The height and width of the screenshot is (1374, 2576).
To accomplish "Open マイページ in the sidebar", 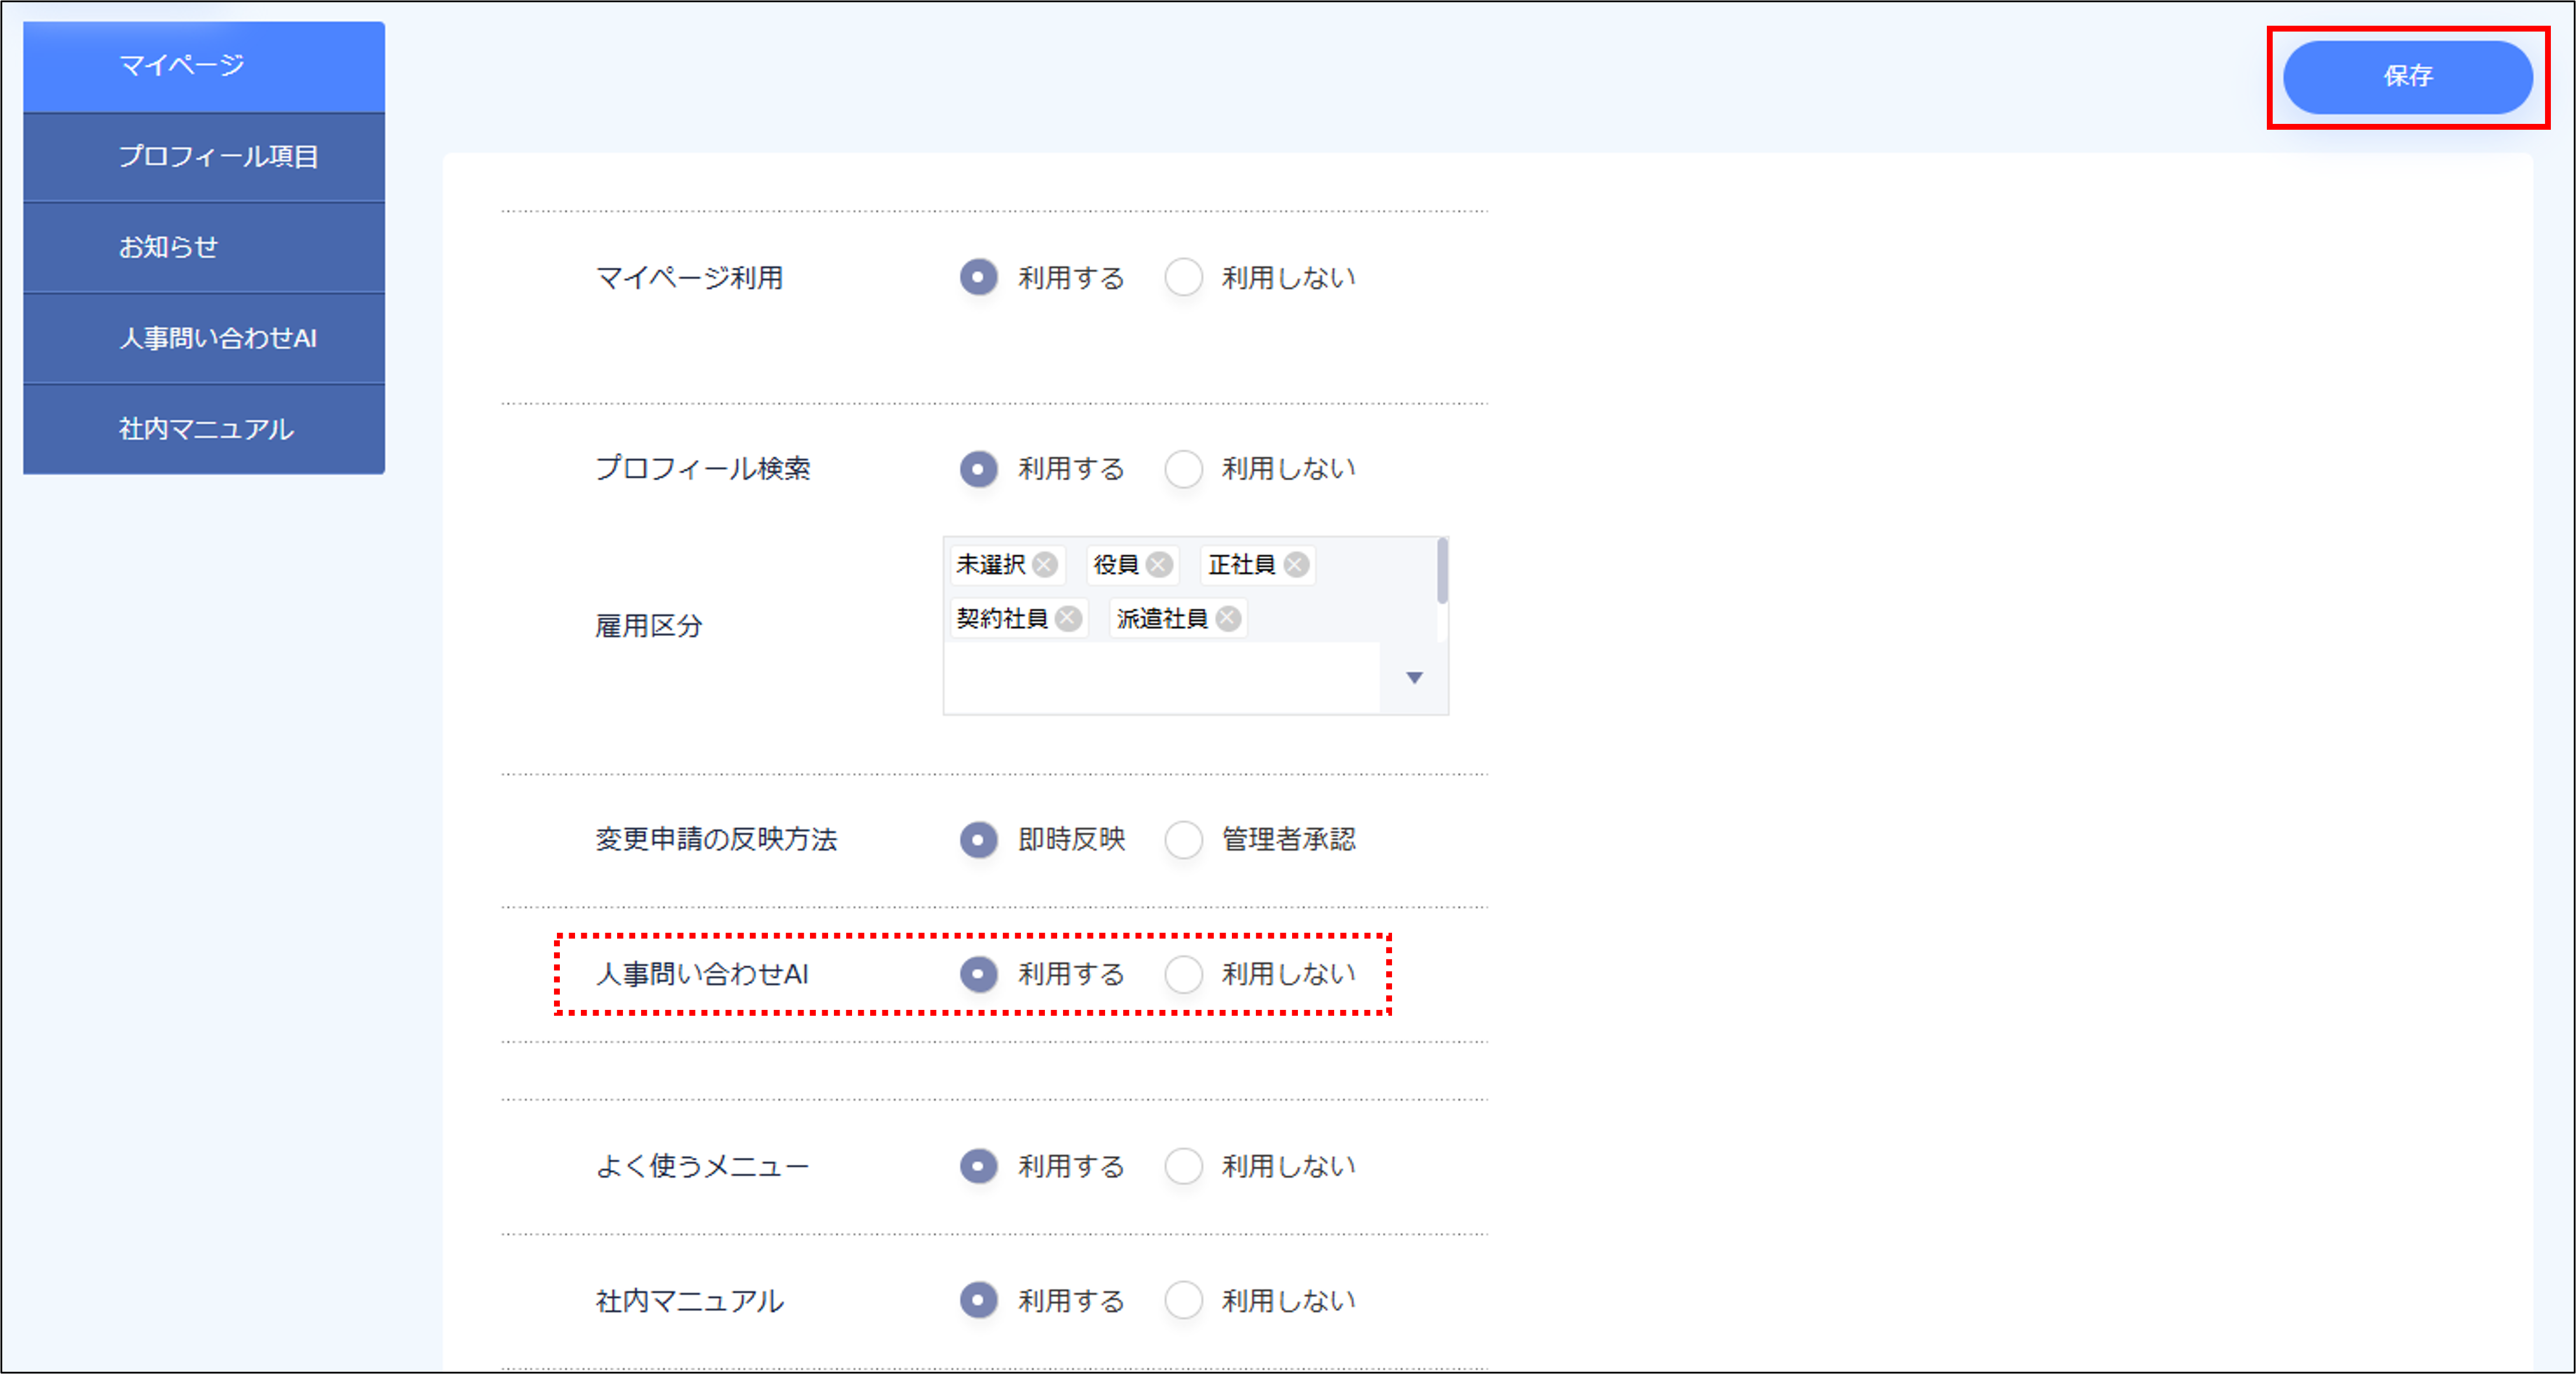I will click(204, 66).
